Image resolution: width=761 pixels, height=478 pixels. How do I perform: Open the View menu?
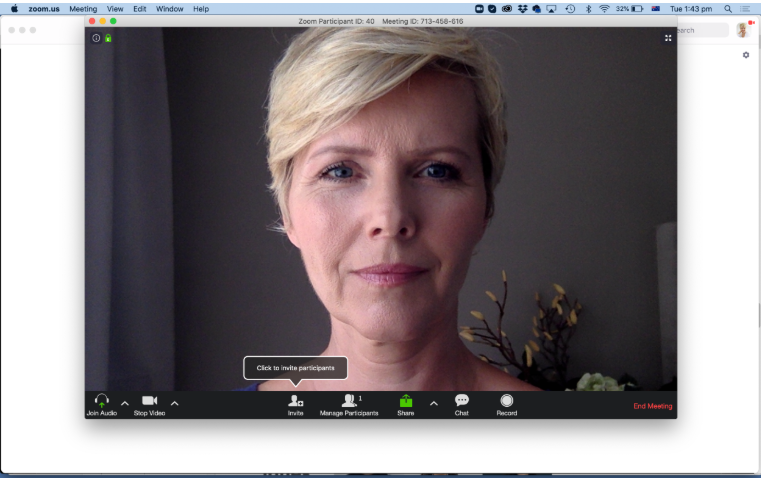tap(115, 9)
